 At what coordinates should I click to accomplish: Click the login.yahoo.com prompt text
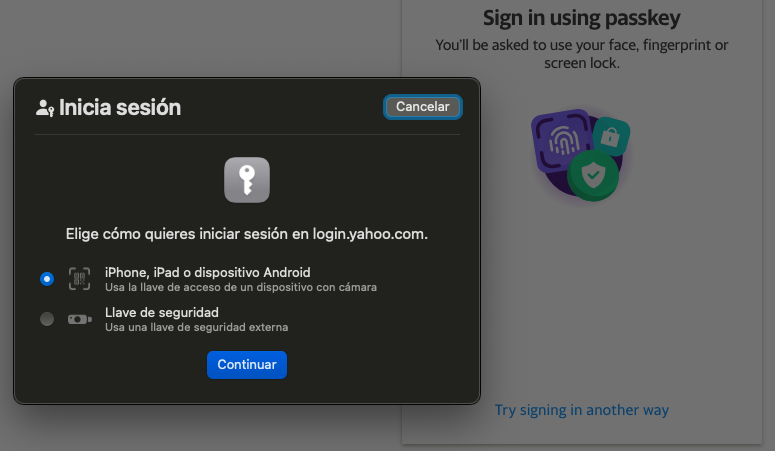click(x=247, y=234)
